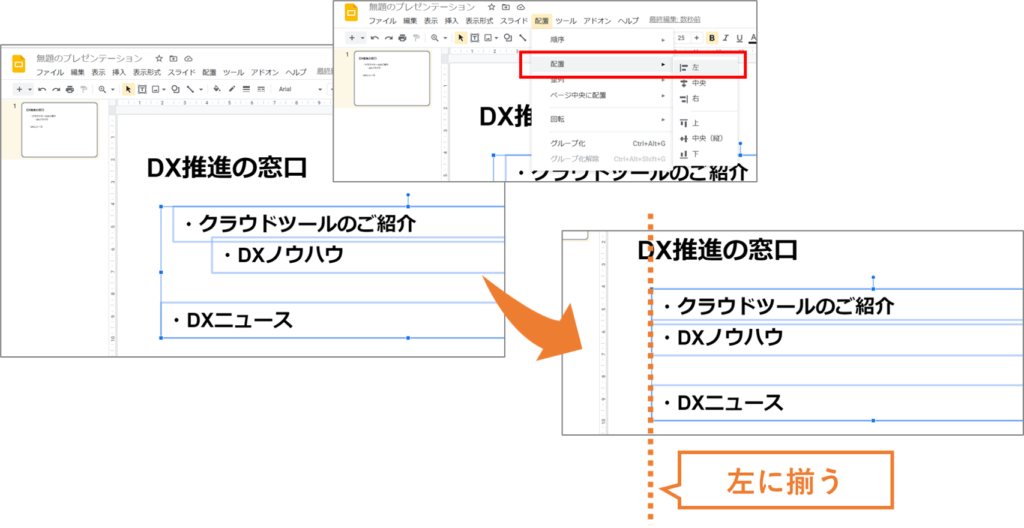Pick Text box tool in window with 配置 menu open
Image resolution: width=1024 pixels, height=528 pixels.
click(x=475, y=38)
